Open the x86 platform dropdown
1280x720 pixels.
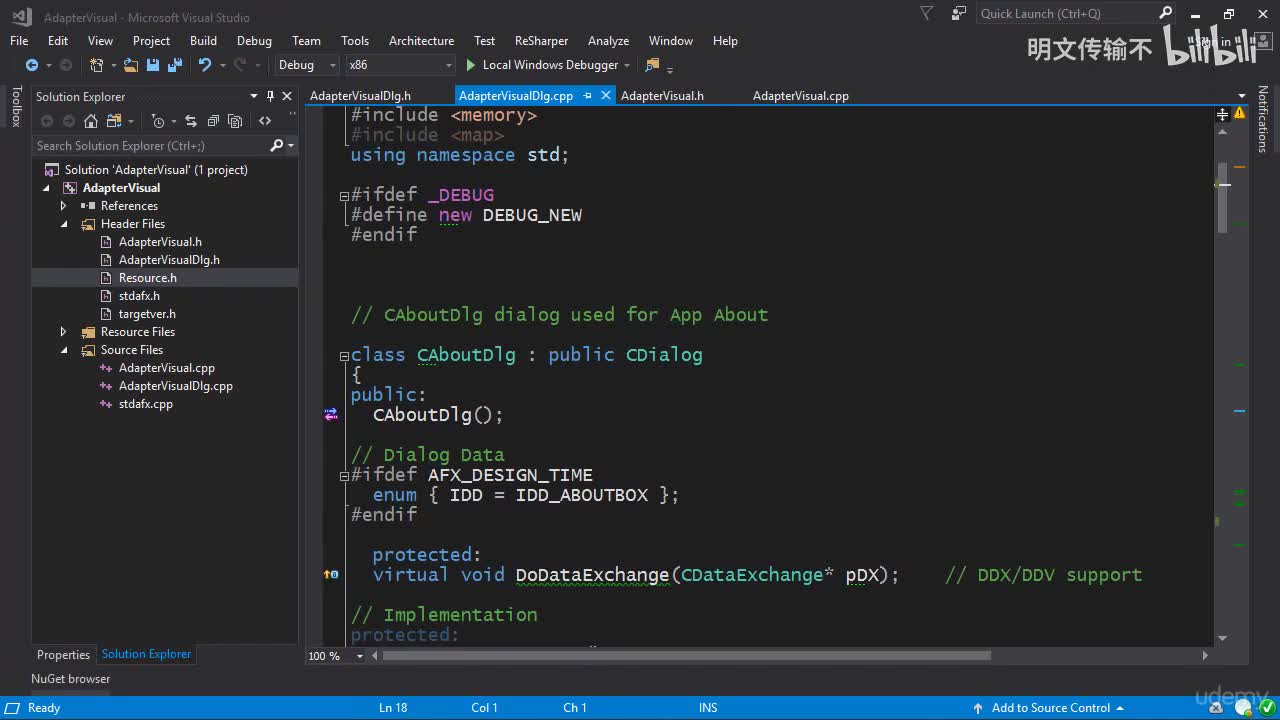coord(400,65)
